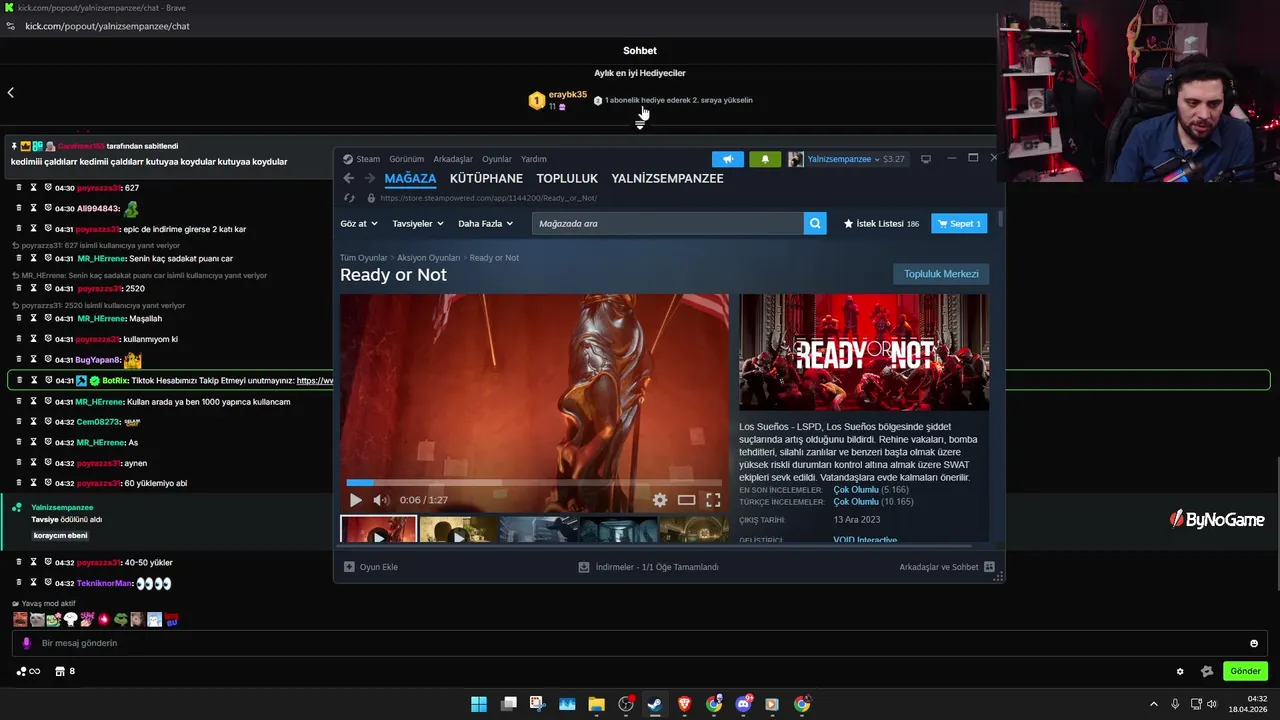Click the chat identity icon beside Gönder
Image resolution: width=1280 pixels, height=720 pixels.
(x=1207, y=671)
